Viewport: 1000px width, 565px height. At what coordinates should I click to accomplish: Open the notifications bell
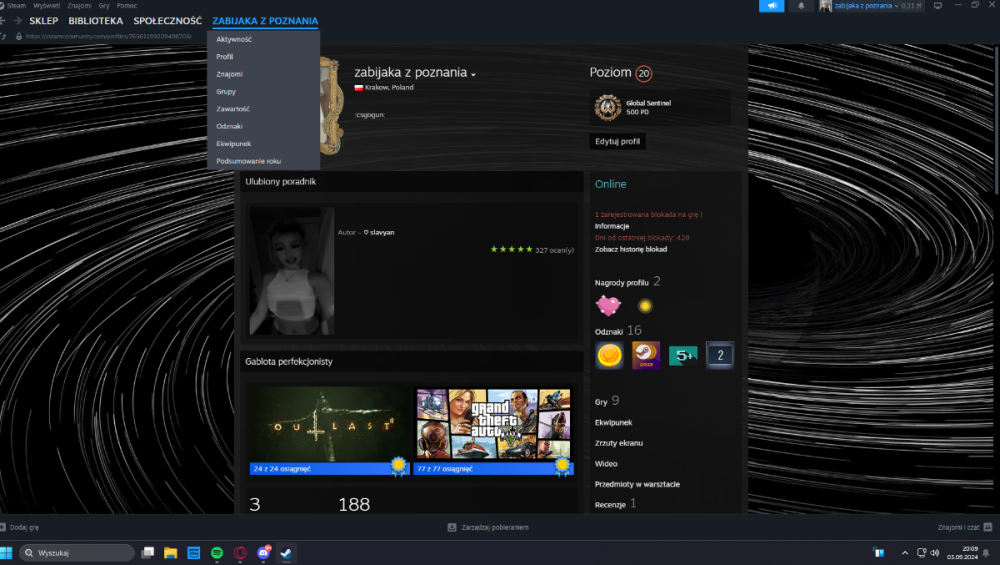[801, 6]
